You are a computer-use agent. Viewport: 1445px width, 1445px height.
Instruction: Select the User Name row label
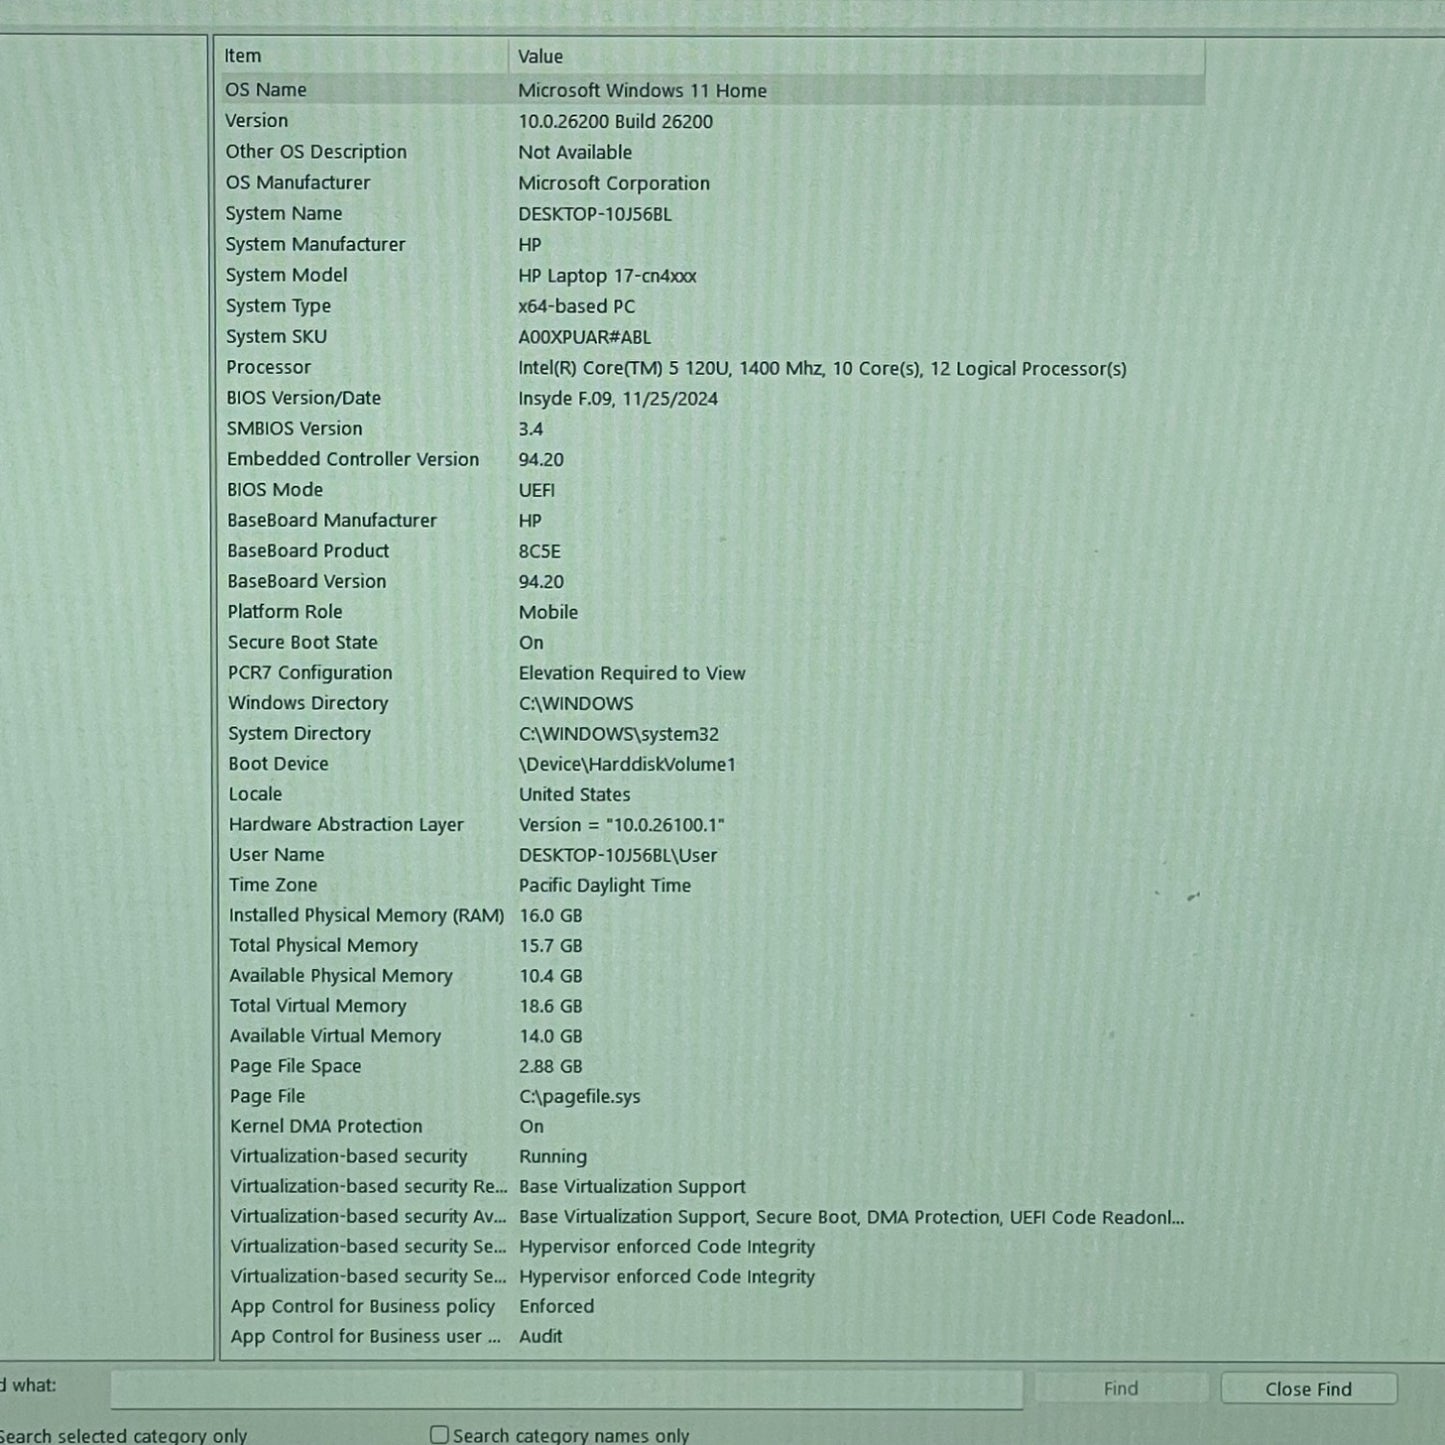click(277, 855)
